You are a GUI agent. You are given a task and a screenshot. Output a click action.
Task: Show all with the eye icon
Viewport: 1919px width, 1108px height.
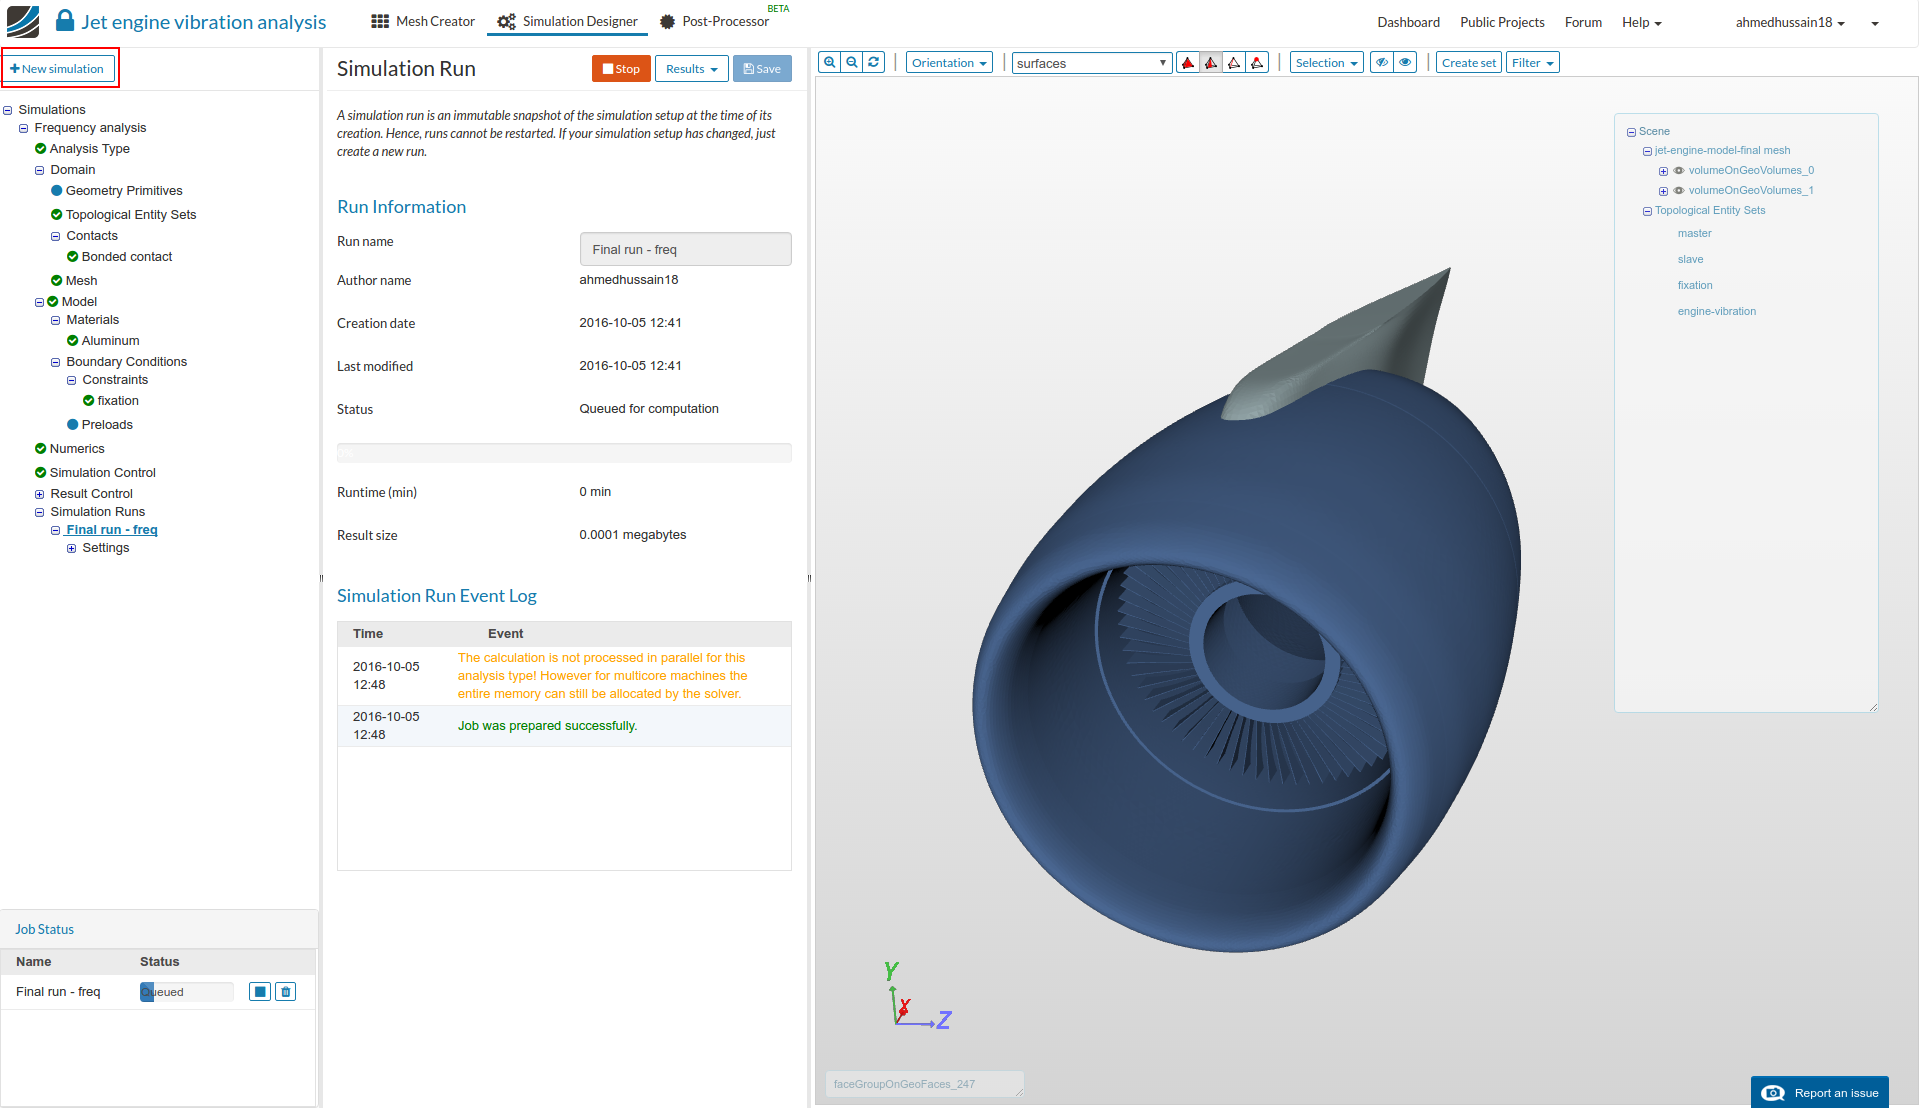(x=1405, y=63)
